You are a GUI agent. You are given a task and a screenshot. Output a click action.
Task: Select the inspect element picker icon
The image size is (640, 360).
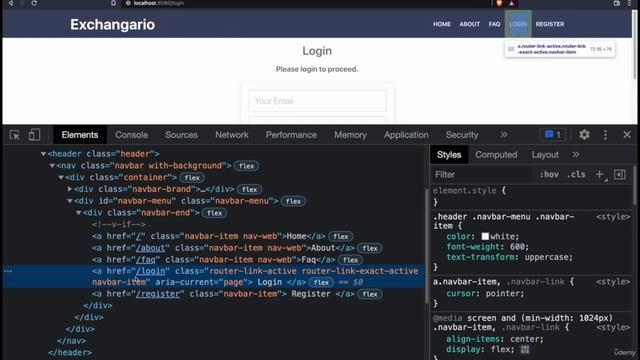click(14, 135)
